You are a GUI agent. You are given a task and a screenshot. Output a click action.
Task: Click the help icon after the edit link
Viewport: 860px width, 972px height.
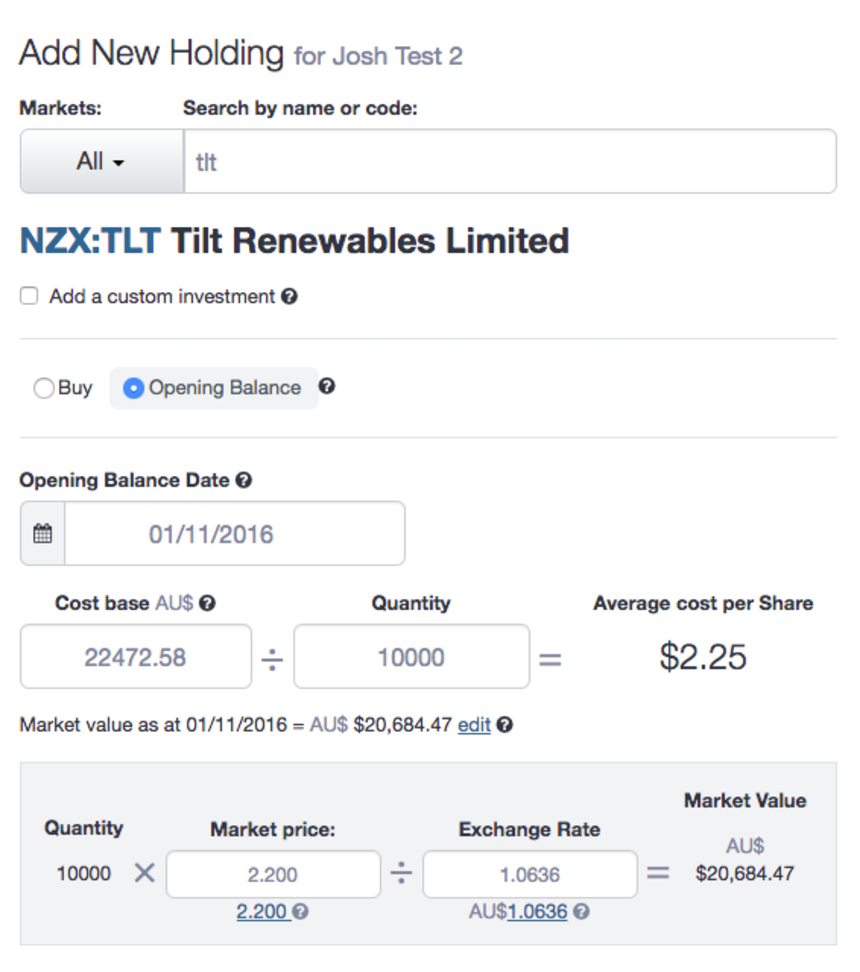(x=504, y=725)
